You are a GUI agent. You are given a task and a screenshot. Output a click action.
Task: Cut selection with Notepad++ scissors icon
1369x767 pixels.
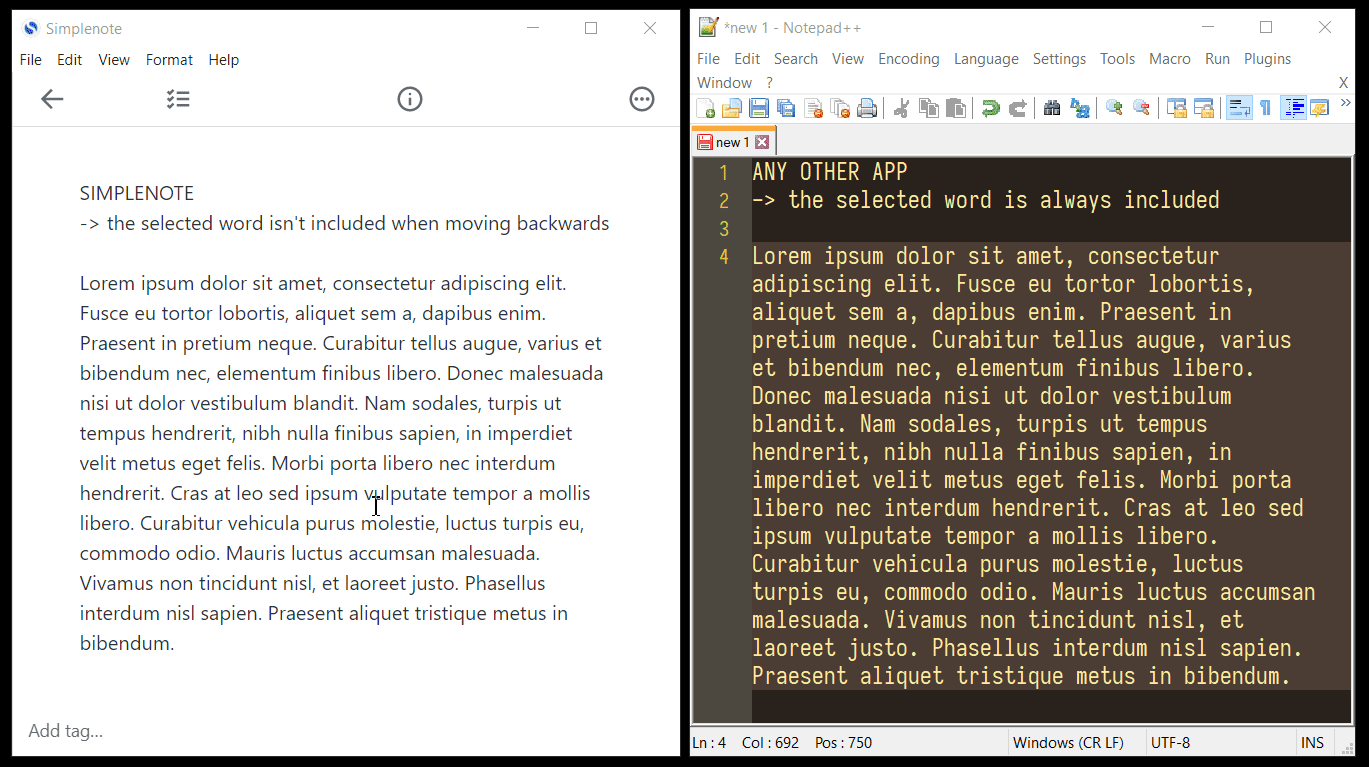tap(901, 108)
